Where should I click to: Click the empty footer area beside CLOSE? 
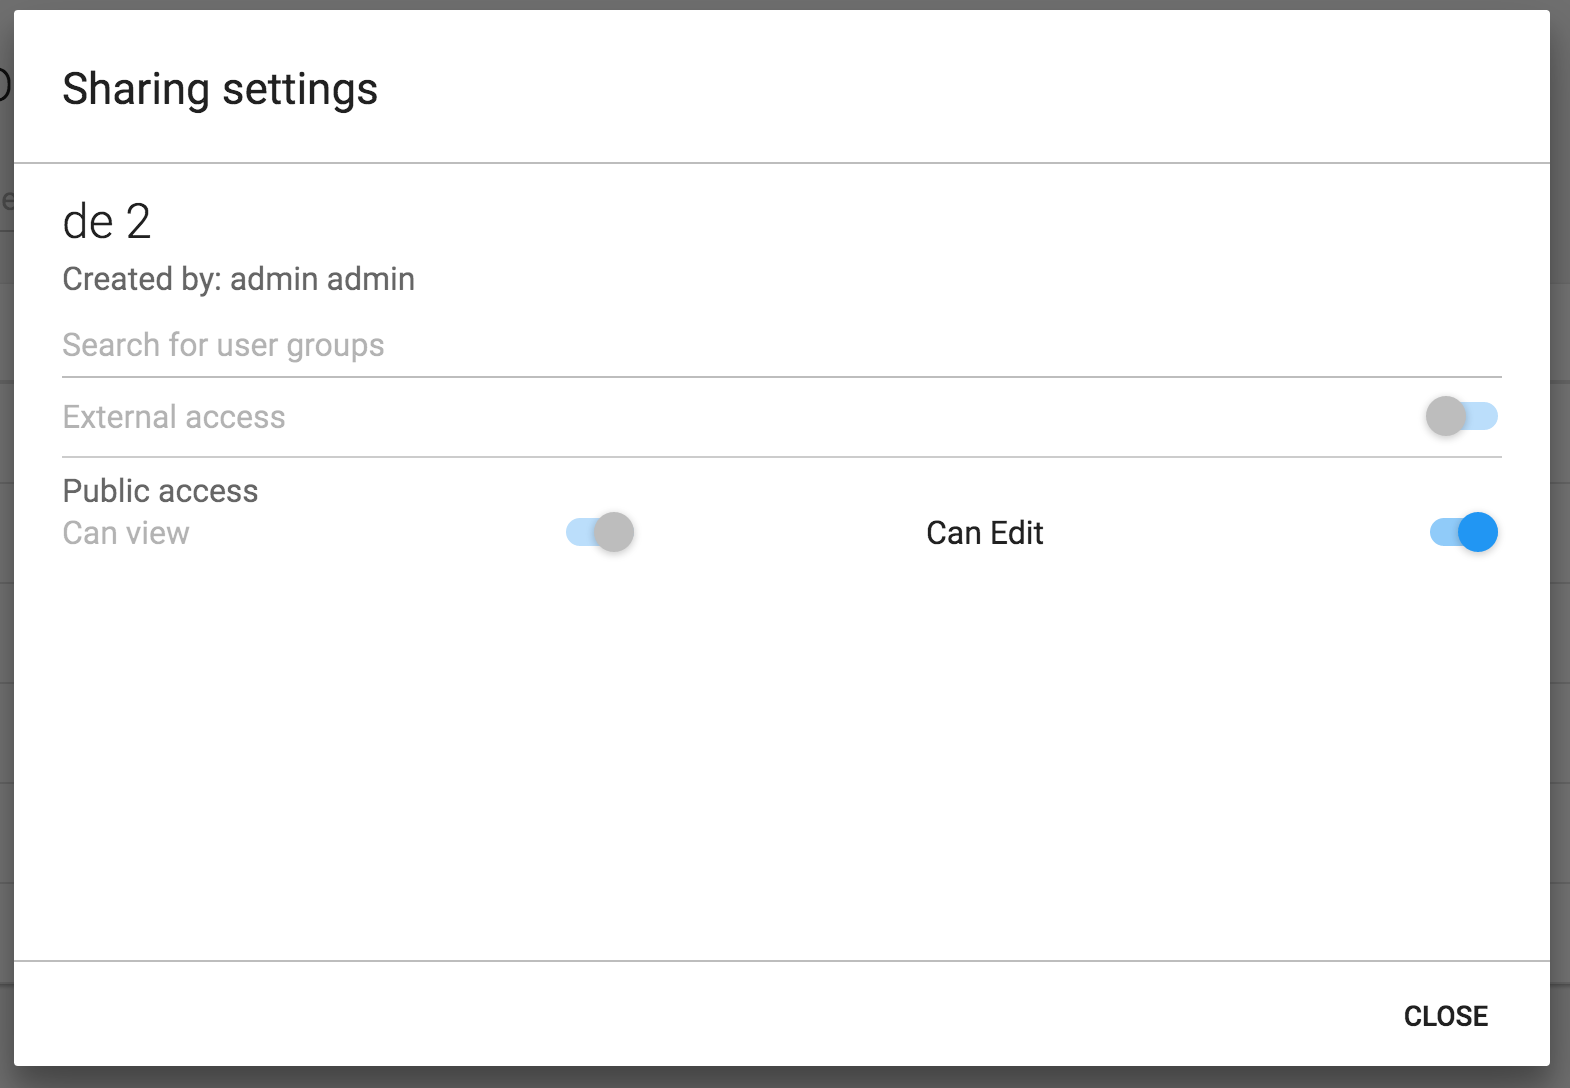[x=700, y=1014]
